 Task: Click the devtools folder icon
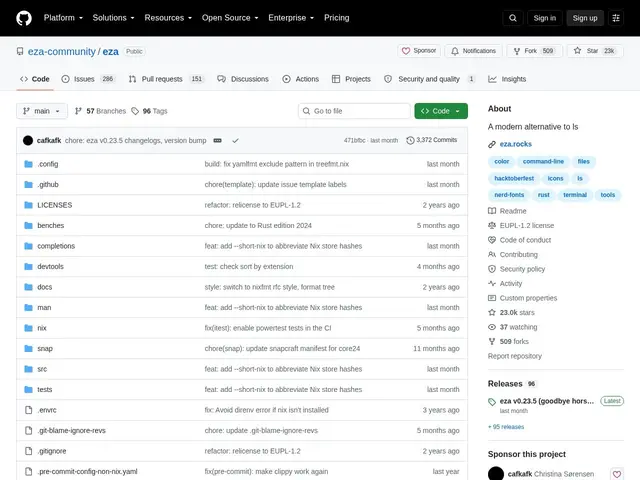point(29,267)
